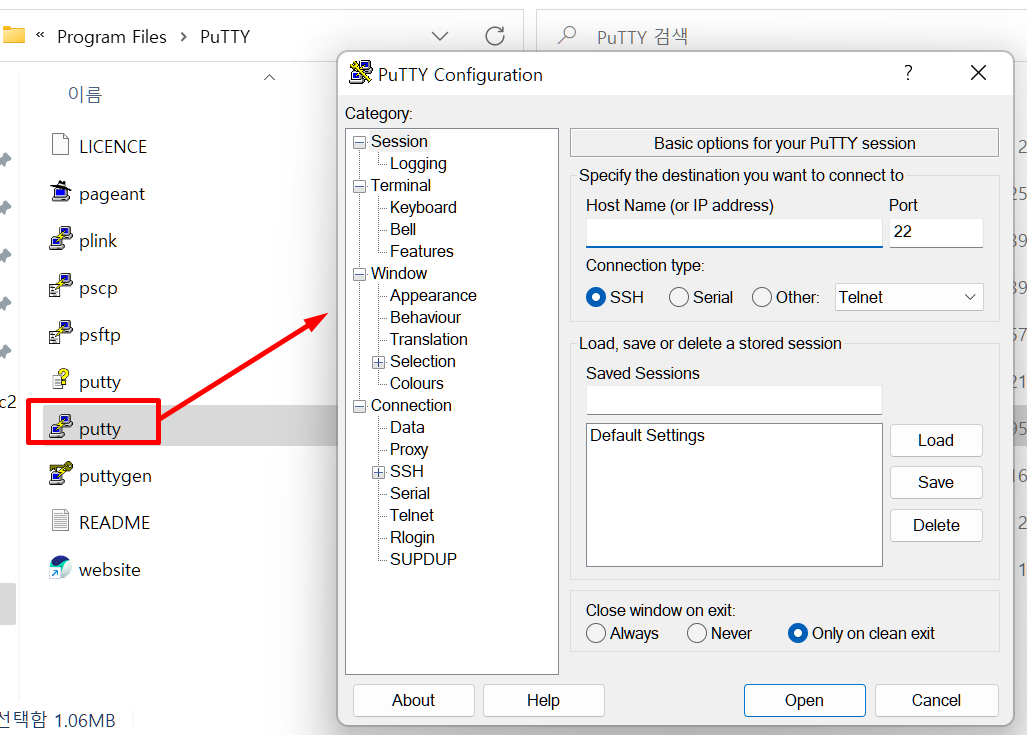Select Logging in the category tree

[419, 164]
